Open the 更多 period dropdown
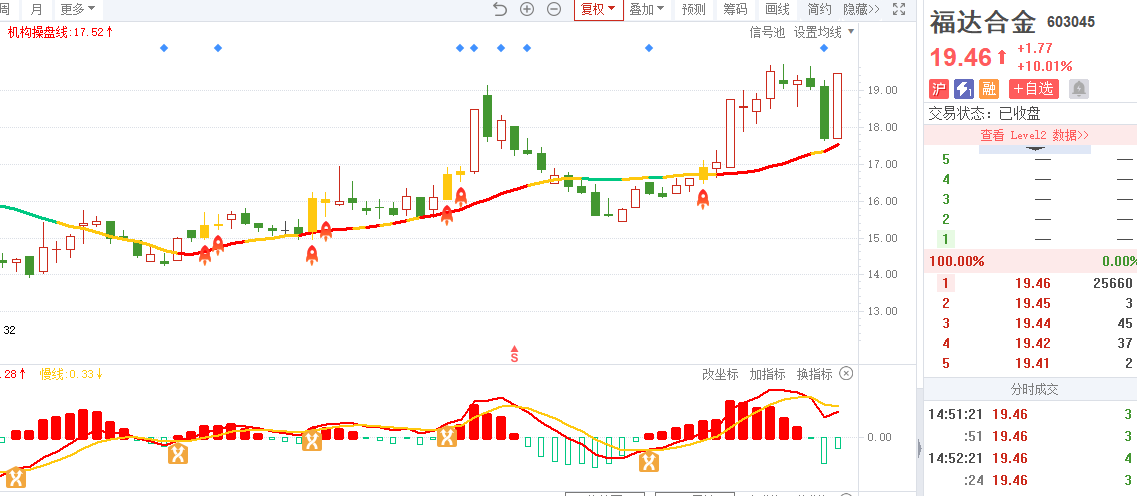Image resolution: width=1137 pixels, height=496 pixels. (77, 9)
